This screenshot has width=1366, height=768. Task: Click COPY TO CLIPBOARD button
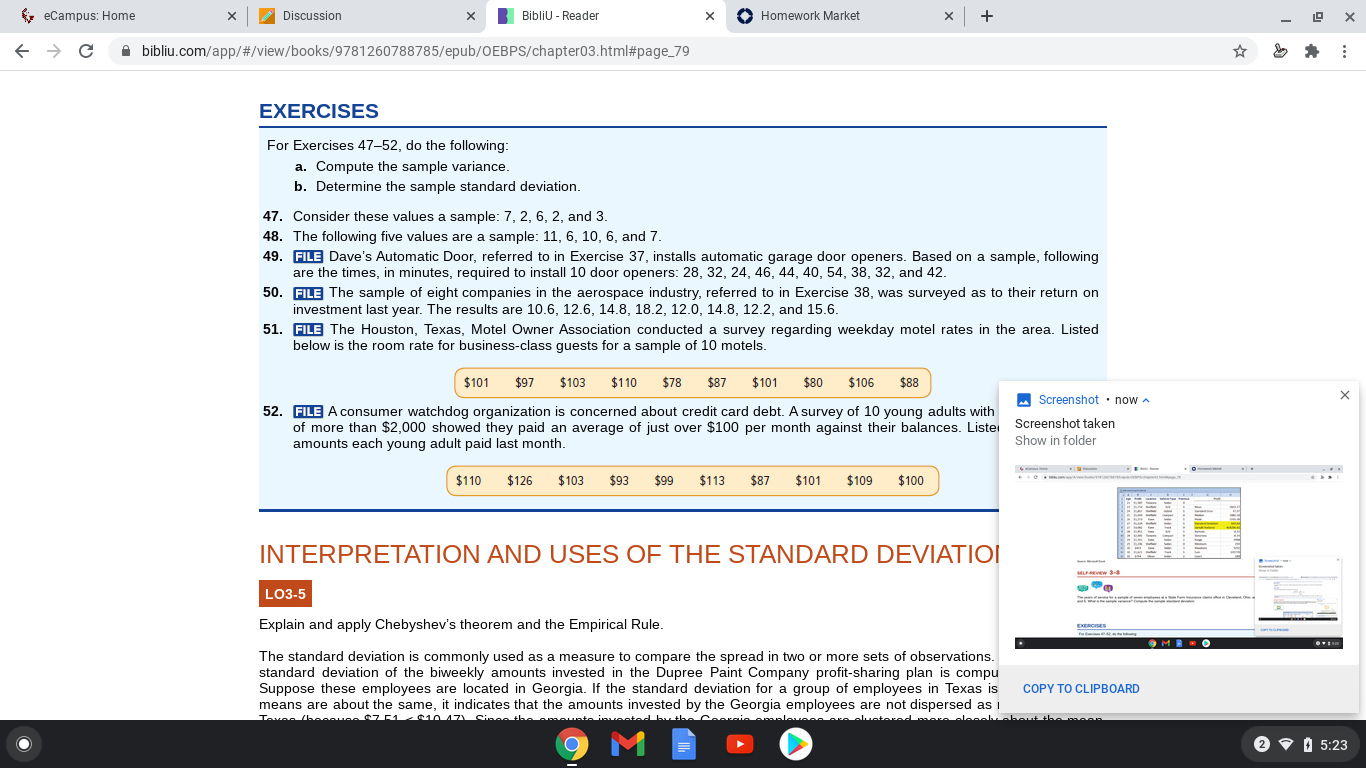point(1081,689)
